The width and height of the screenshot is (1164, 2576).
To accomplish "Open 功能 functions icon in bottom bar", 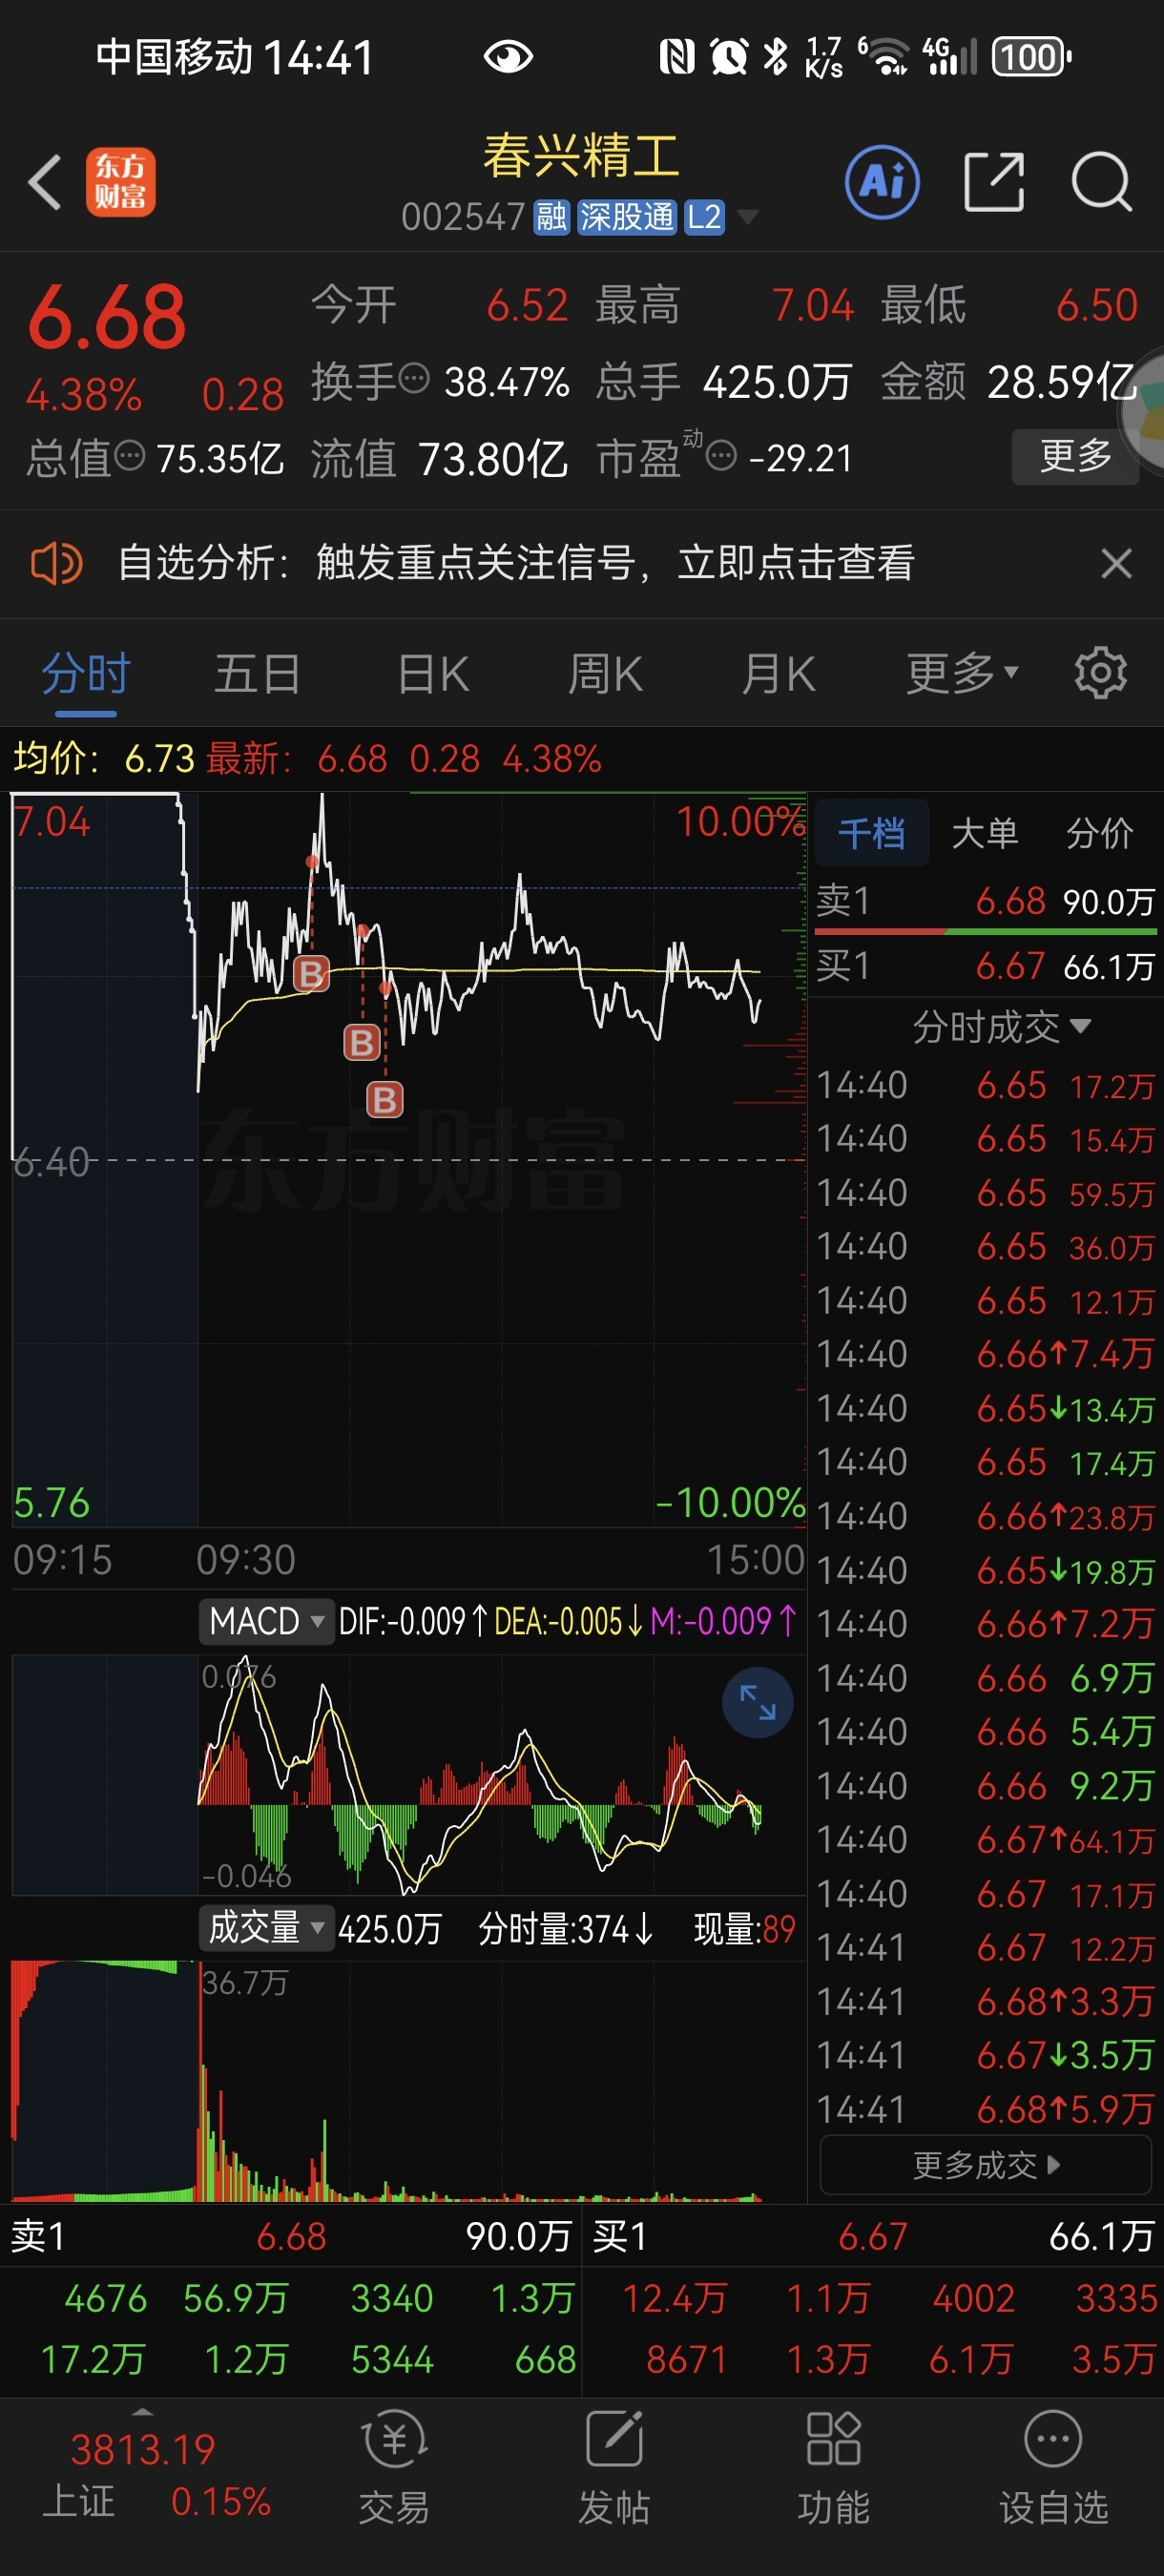I will coord(833,2466).
